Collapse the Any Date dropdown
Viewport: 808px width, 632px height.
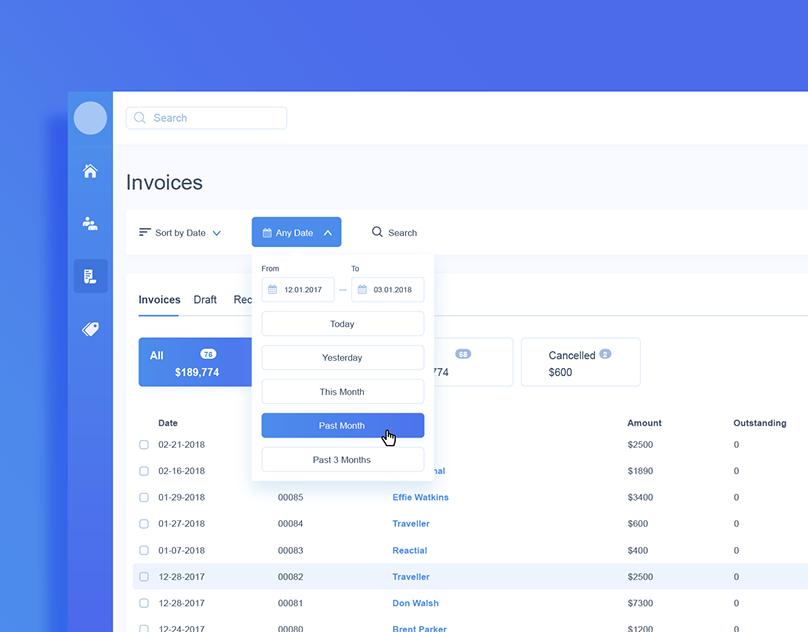328,233
